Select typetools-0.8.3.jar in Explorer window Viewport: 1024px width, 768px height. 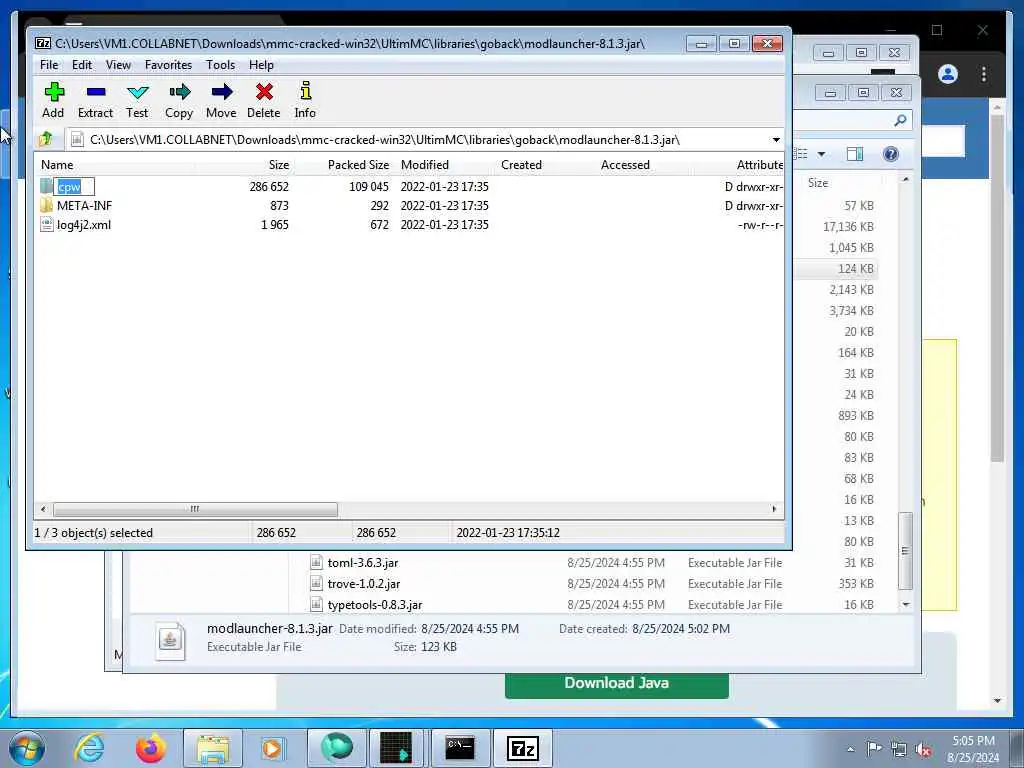coord(375,605)
